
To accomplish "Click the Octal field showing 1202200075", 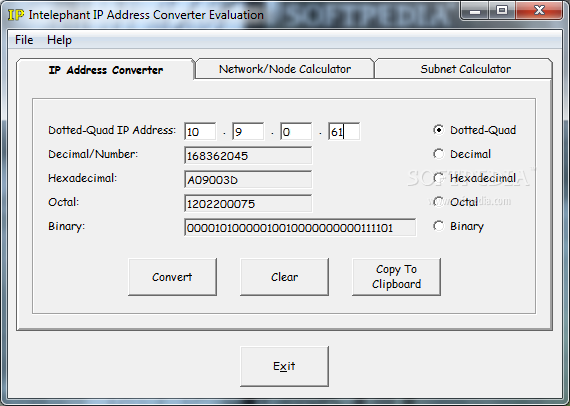I will (248, 204).
